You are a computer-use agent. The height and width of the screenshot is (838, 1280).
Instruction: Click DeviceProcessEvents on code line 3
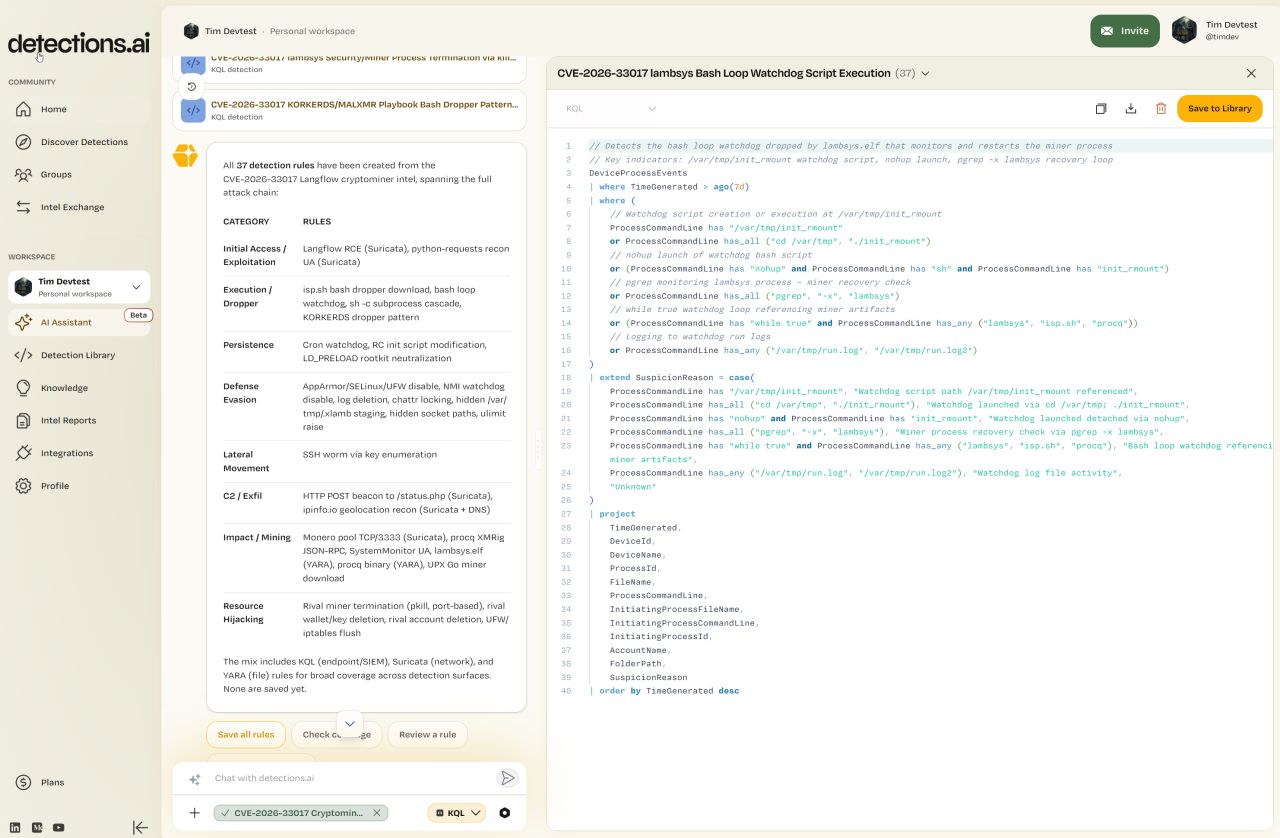click(x=638, y=173)
